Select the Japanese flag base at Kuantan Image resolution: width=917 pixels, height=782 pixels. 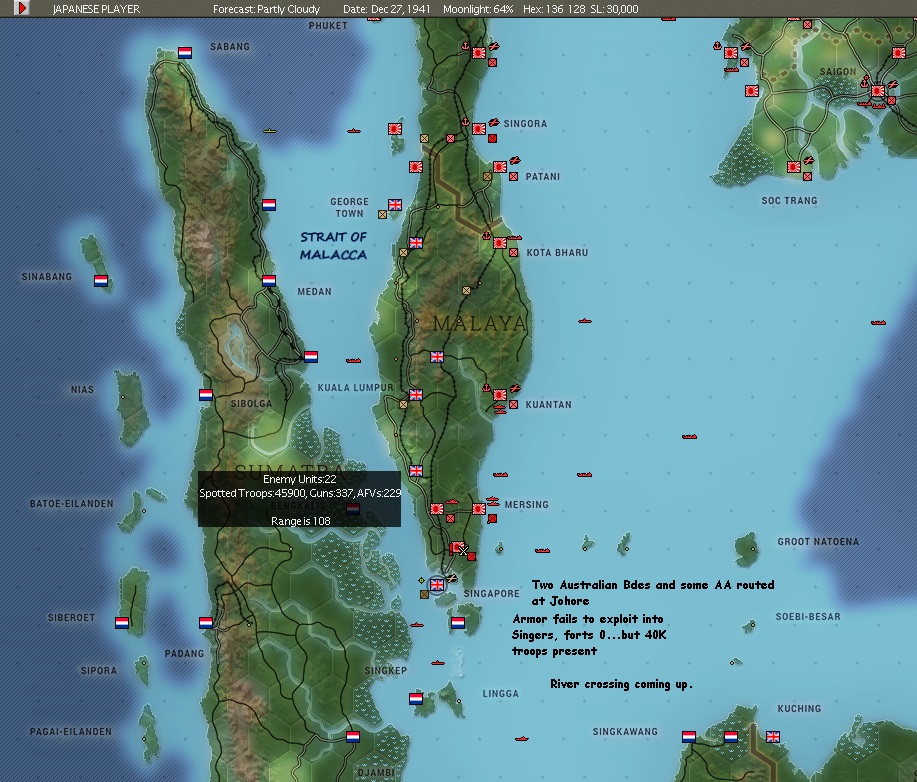[500, 395]
